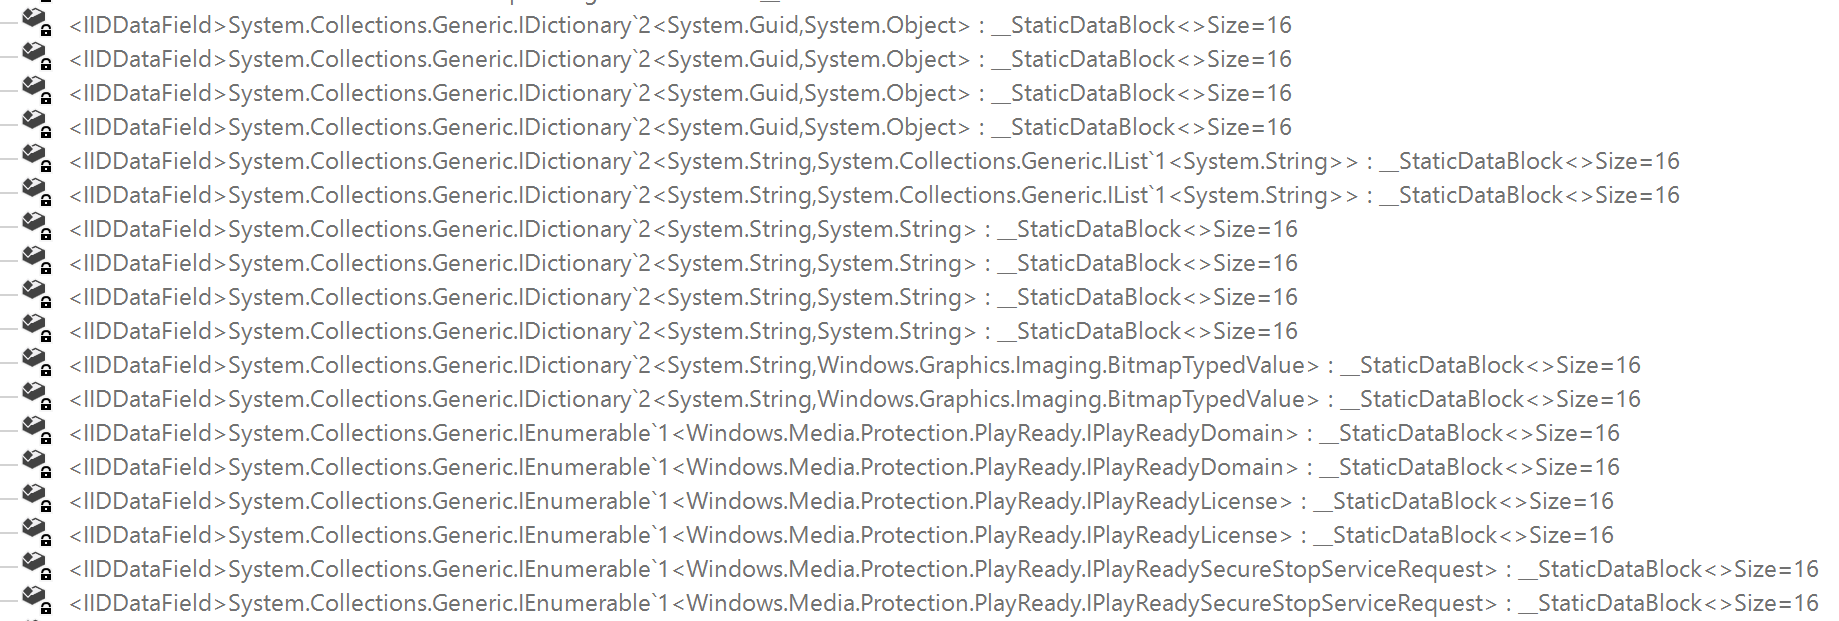Click the field icon next to the IPlayReadyLicense enumerable row
Image resolution: width=1839 pixels, height=621 pixels.
click(38, 498)
